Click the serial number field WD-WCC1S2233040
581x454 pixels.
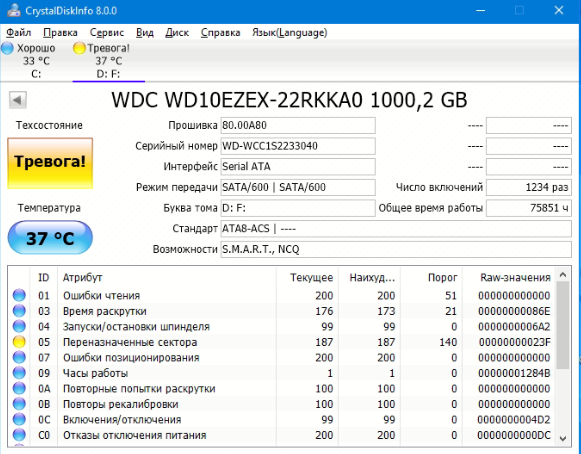coord(298,146)
